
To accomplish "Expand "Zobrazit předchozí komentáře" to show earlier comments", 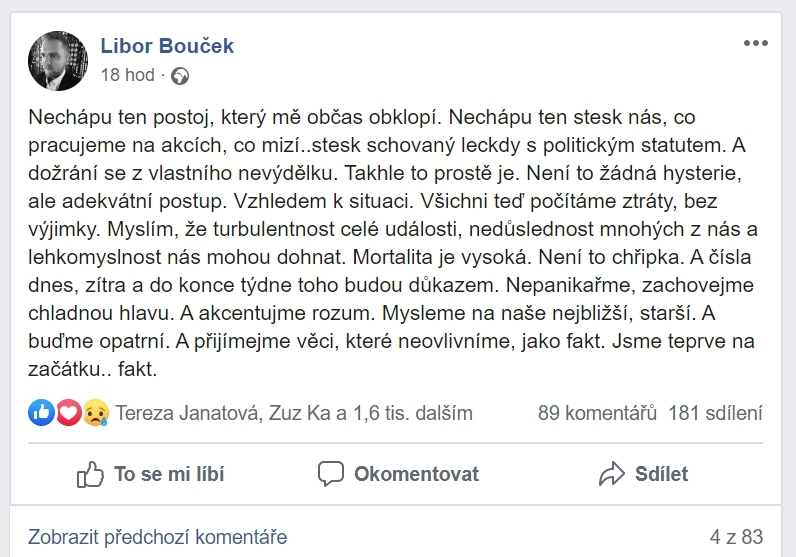I will tap(157, 536).
